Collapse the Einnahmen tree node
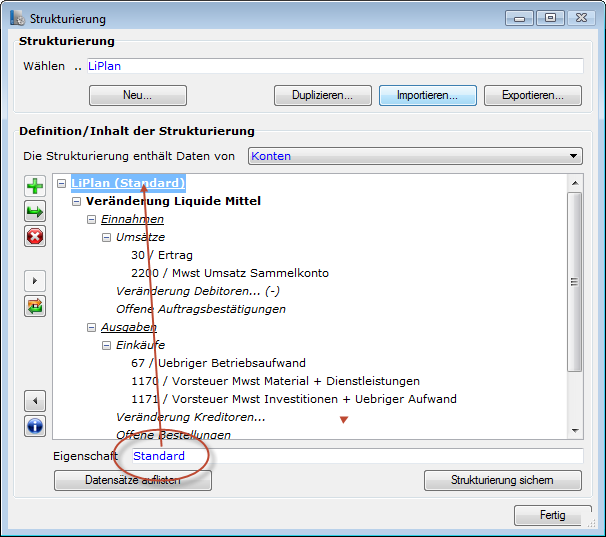This screenshot has height=537, width=606. coord(91,220)
